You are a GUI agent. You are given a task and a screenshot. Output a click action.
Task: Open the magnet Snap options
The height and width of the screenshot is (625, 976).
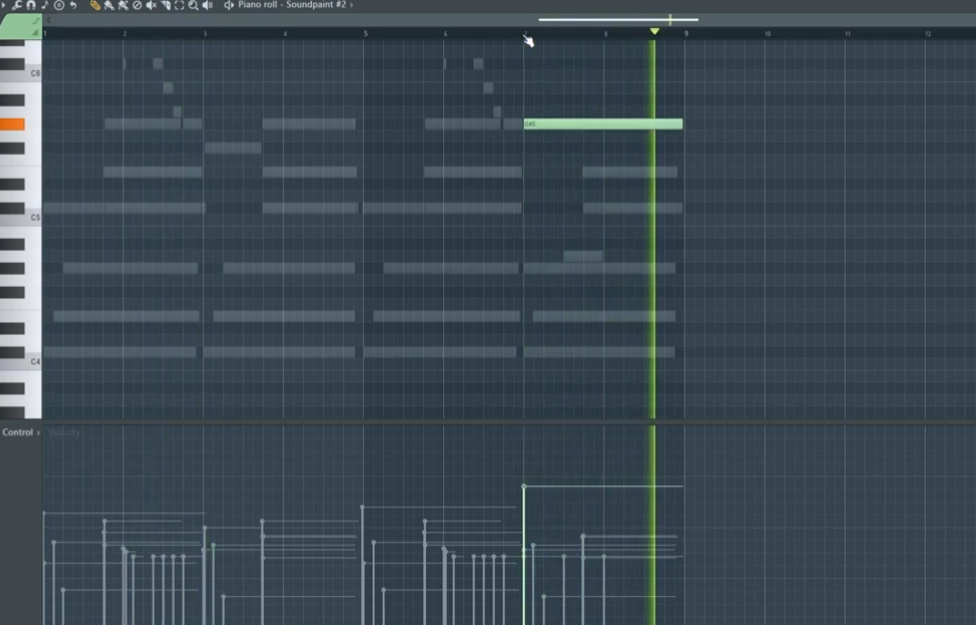31,5
